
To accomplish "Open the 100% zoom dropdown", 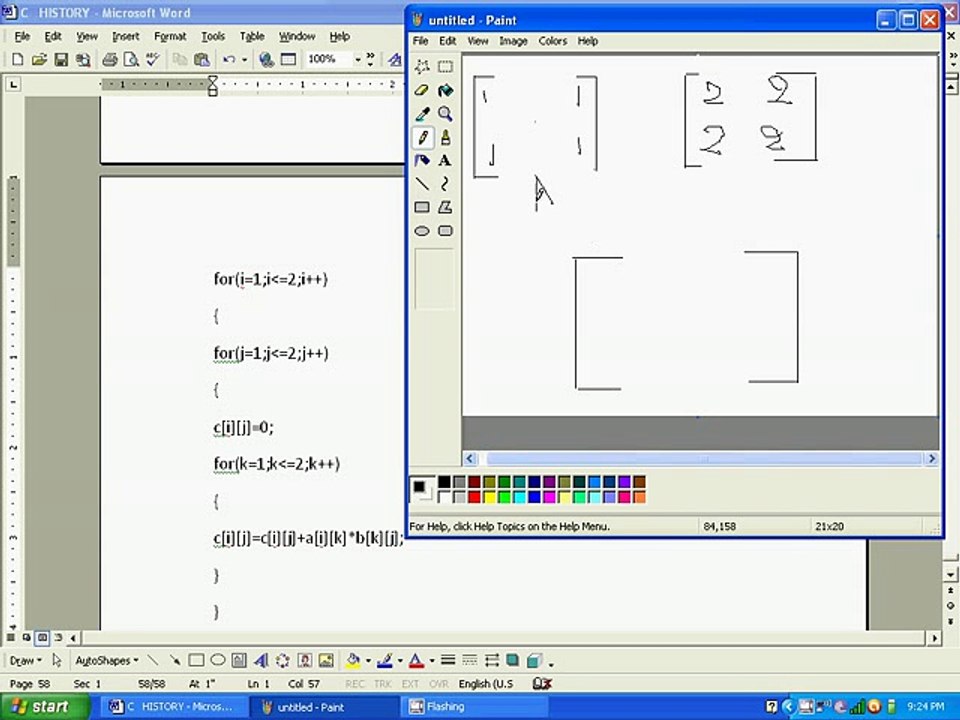I will 358,59.
